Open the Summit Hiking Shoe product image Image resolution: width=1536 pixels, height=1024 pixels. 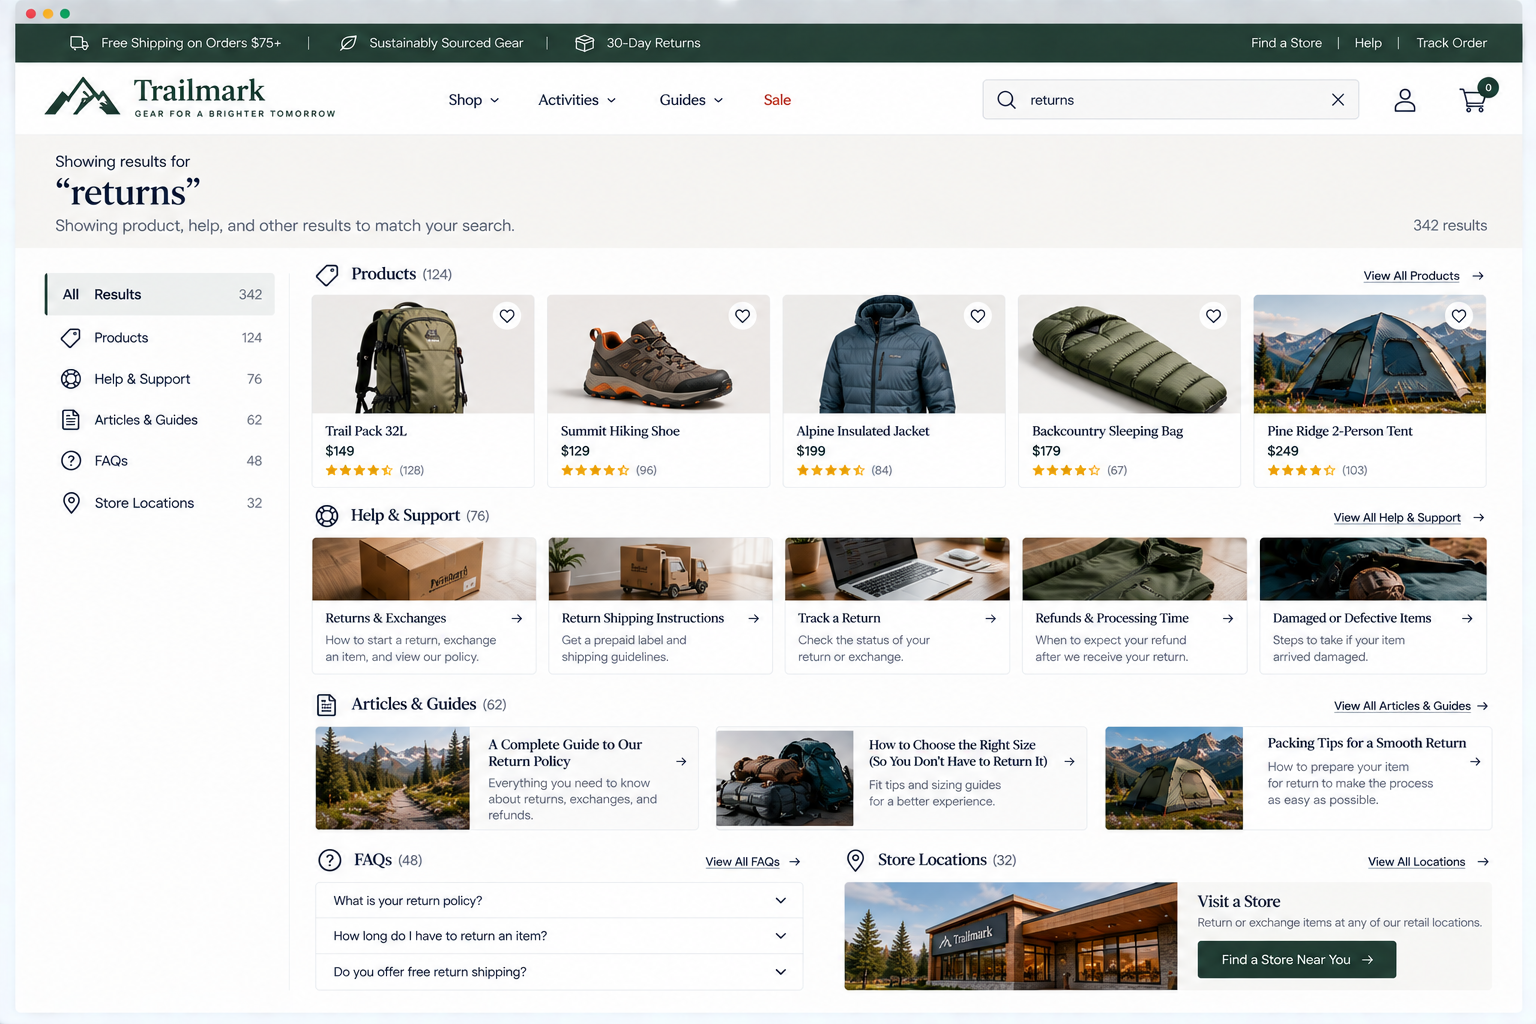point(659,354)
